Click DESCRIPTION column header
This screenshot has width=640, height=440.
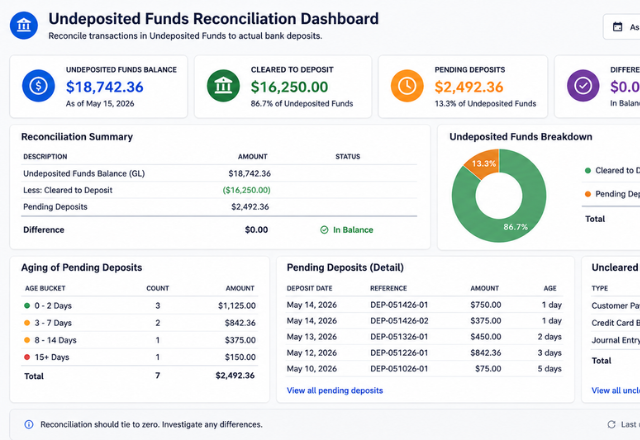[45, 156]
